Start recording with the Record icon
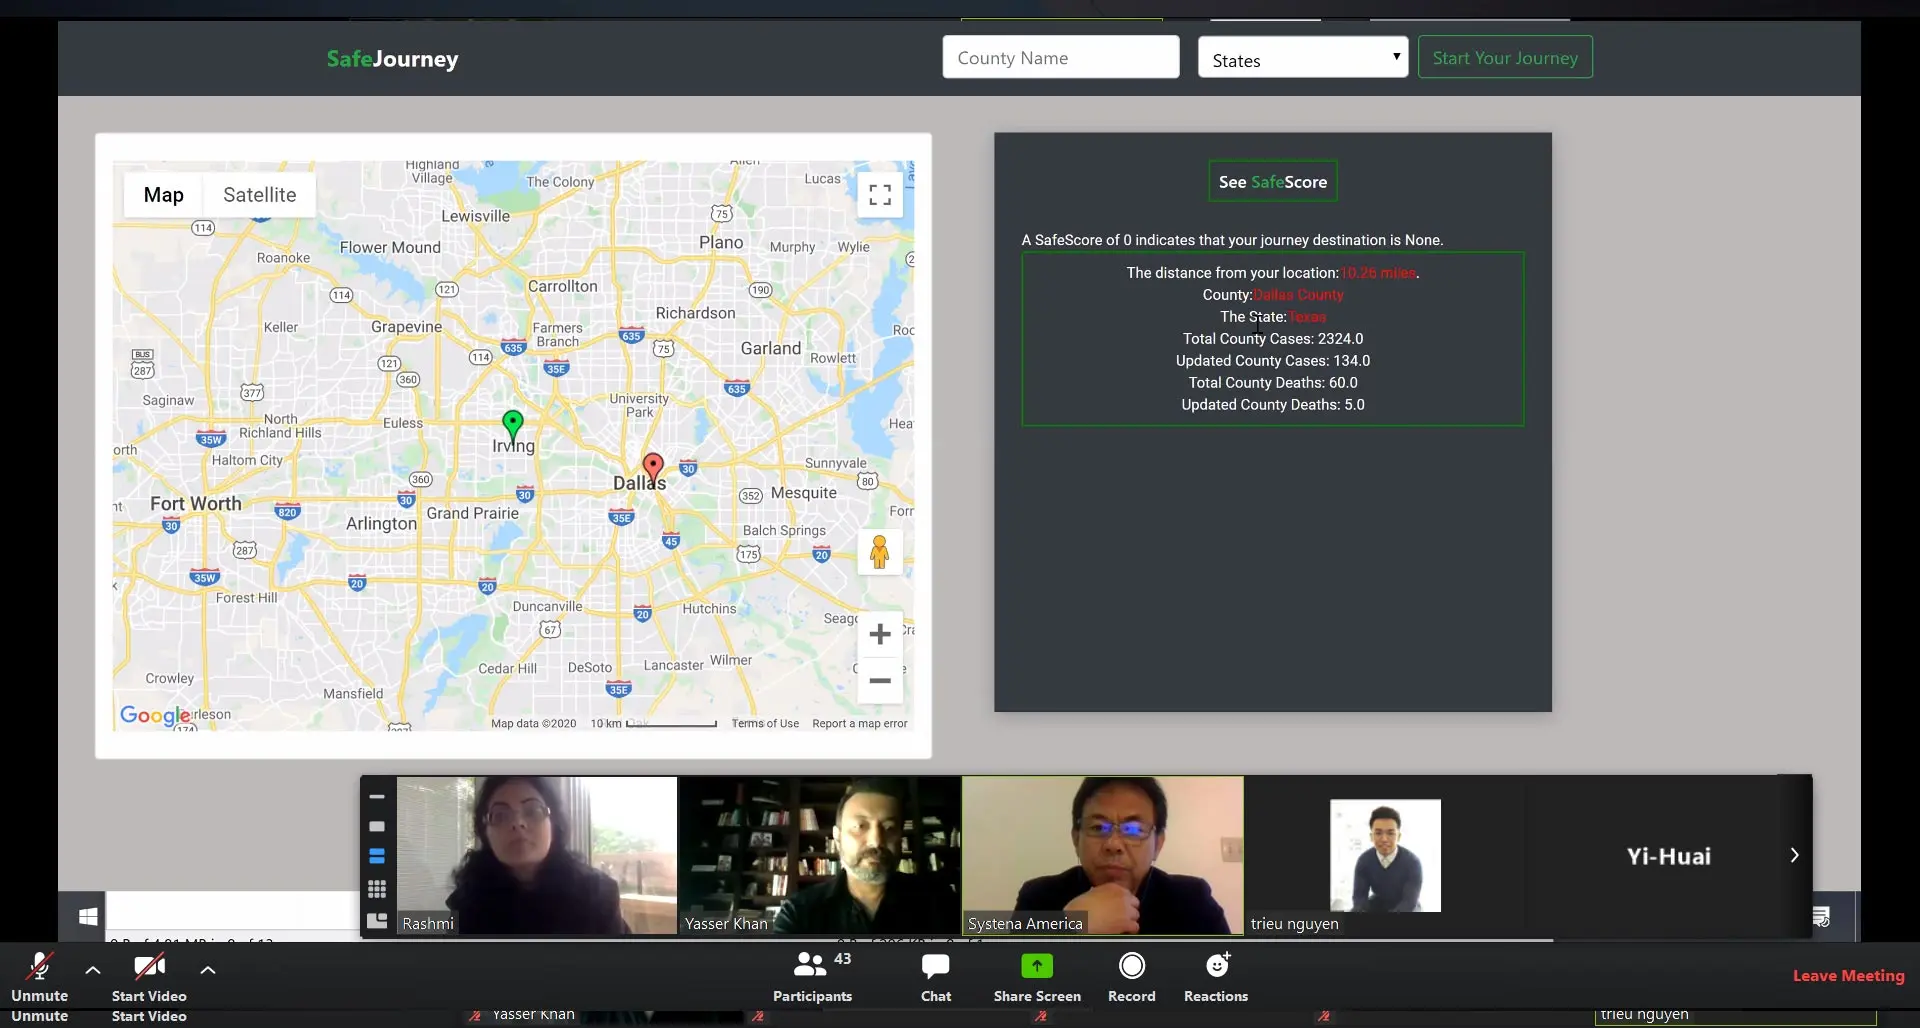Image resolution: width=1920 pixels, height=1028 pixels. pyautogui.click(x=1131, y=967)
